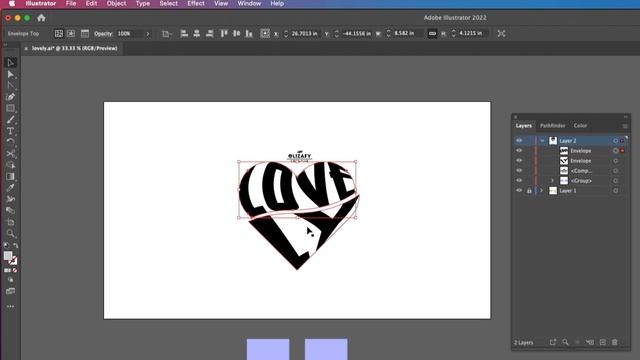
Task: Click Edit Contents button in control bar
Action: (71, 33)
